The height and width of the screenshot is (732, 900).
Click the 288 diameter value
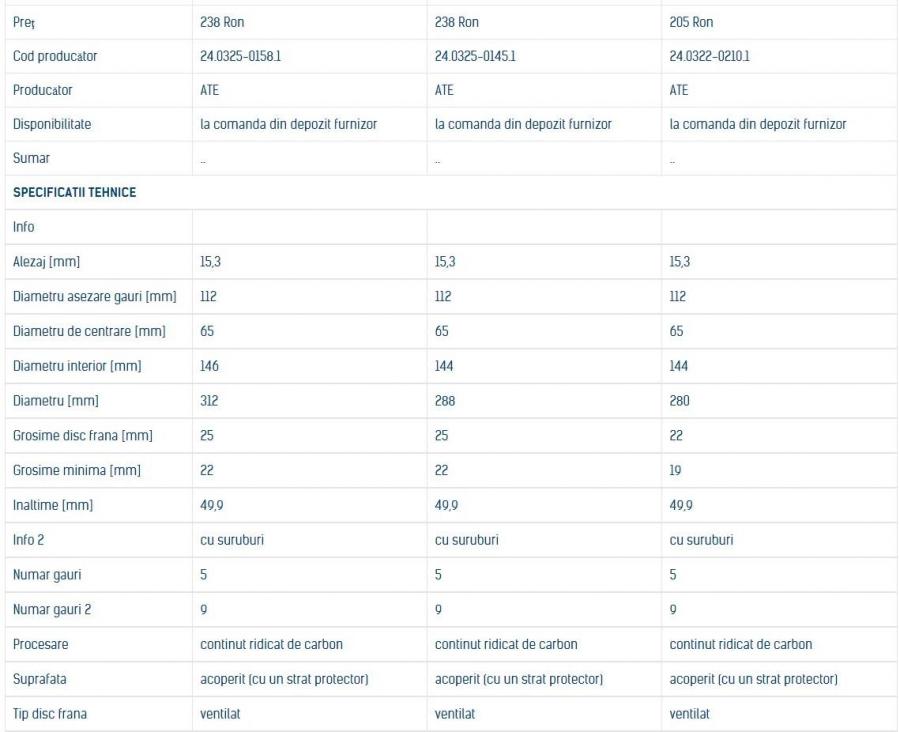(x=445, y=401)
